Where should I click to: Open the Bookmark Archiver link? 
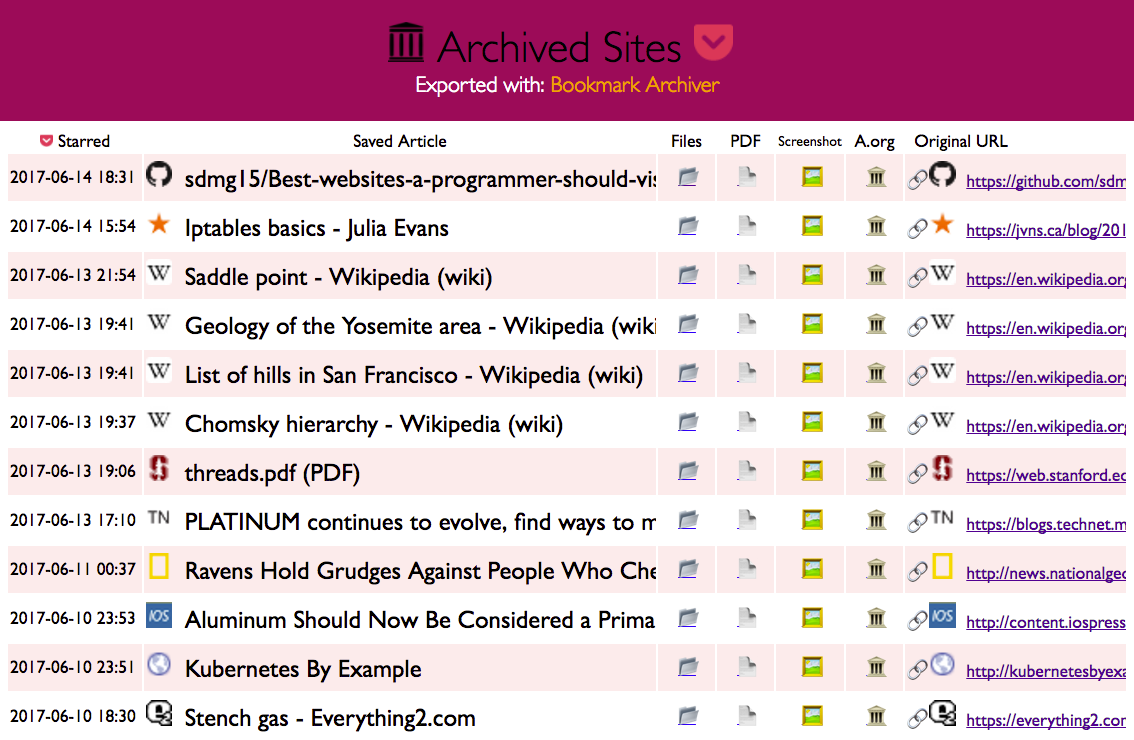(634, 85)
